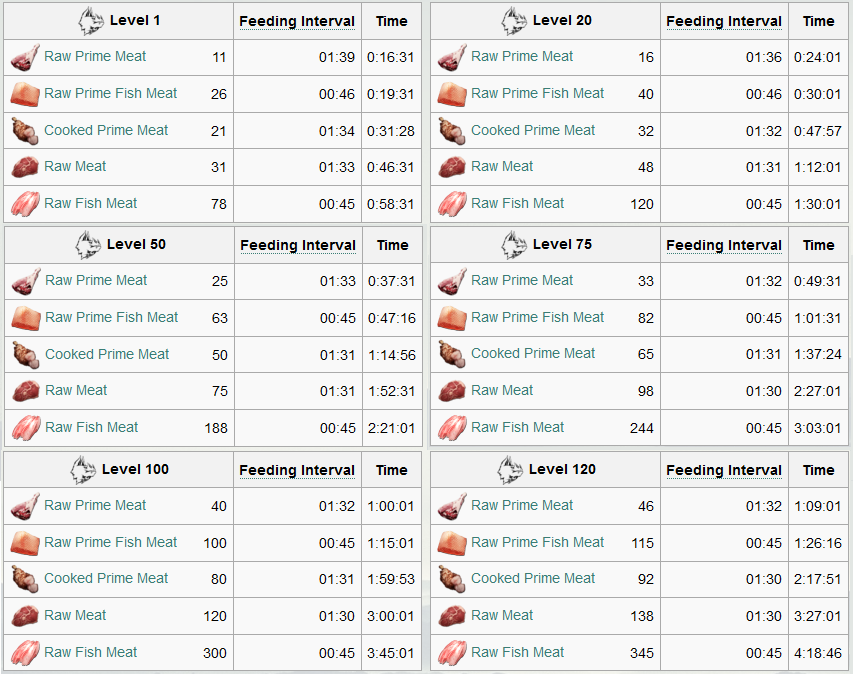Screen dimensions: 853x674
Task: Click Feeding Interval header in Level 50 table
Action: [298, 245]
